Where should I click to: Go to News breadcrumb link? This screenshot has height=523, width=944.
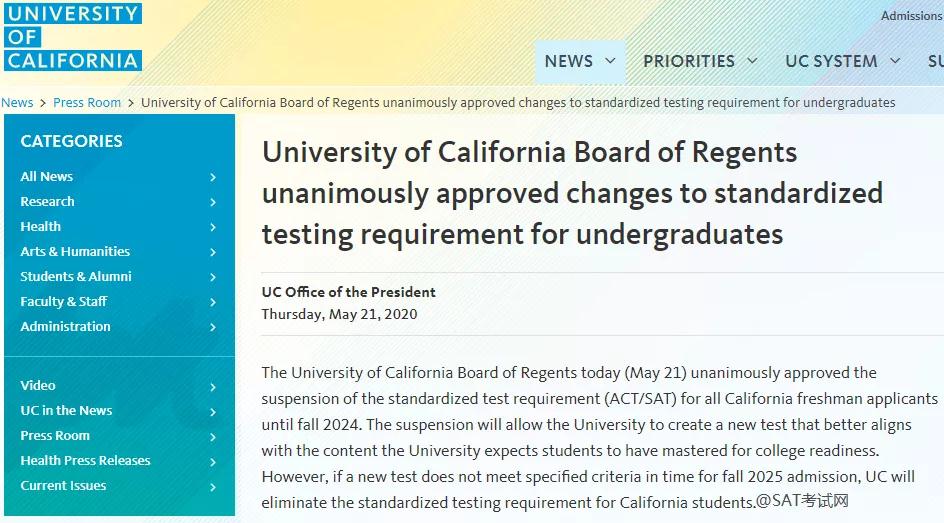[17, 103]
